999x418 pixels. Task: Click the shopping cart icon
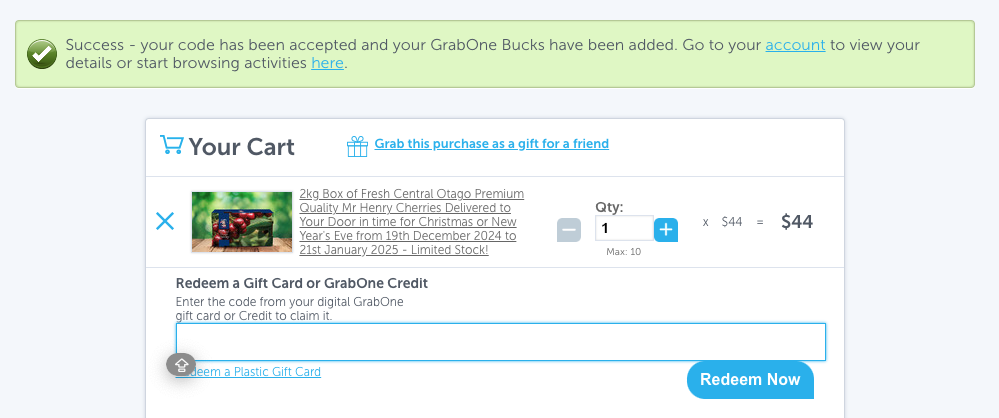pos(171,146)
